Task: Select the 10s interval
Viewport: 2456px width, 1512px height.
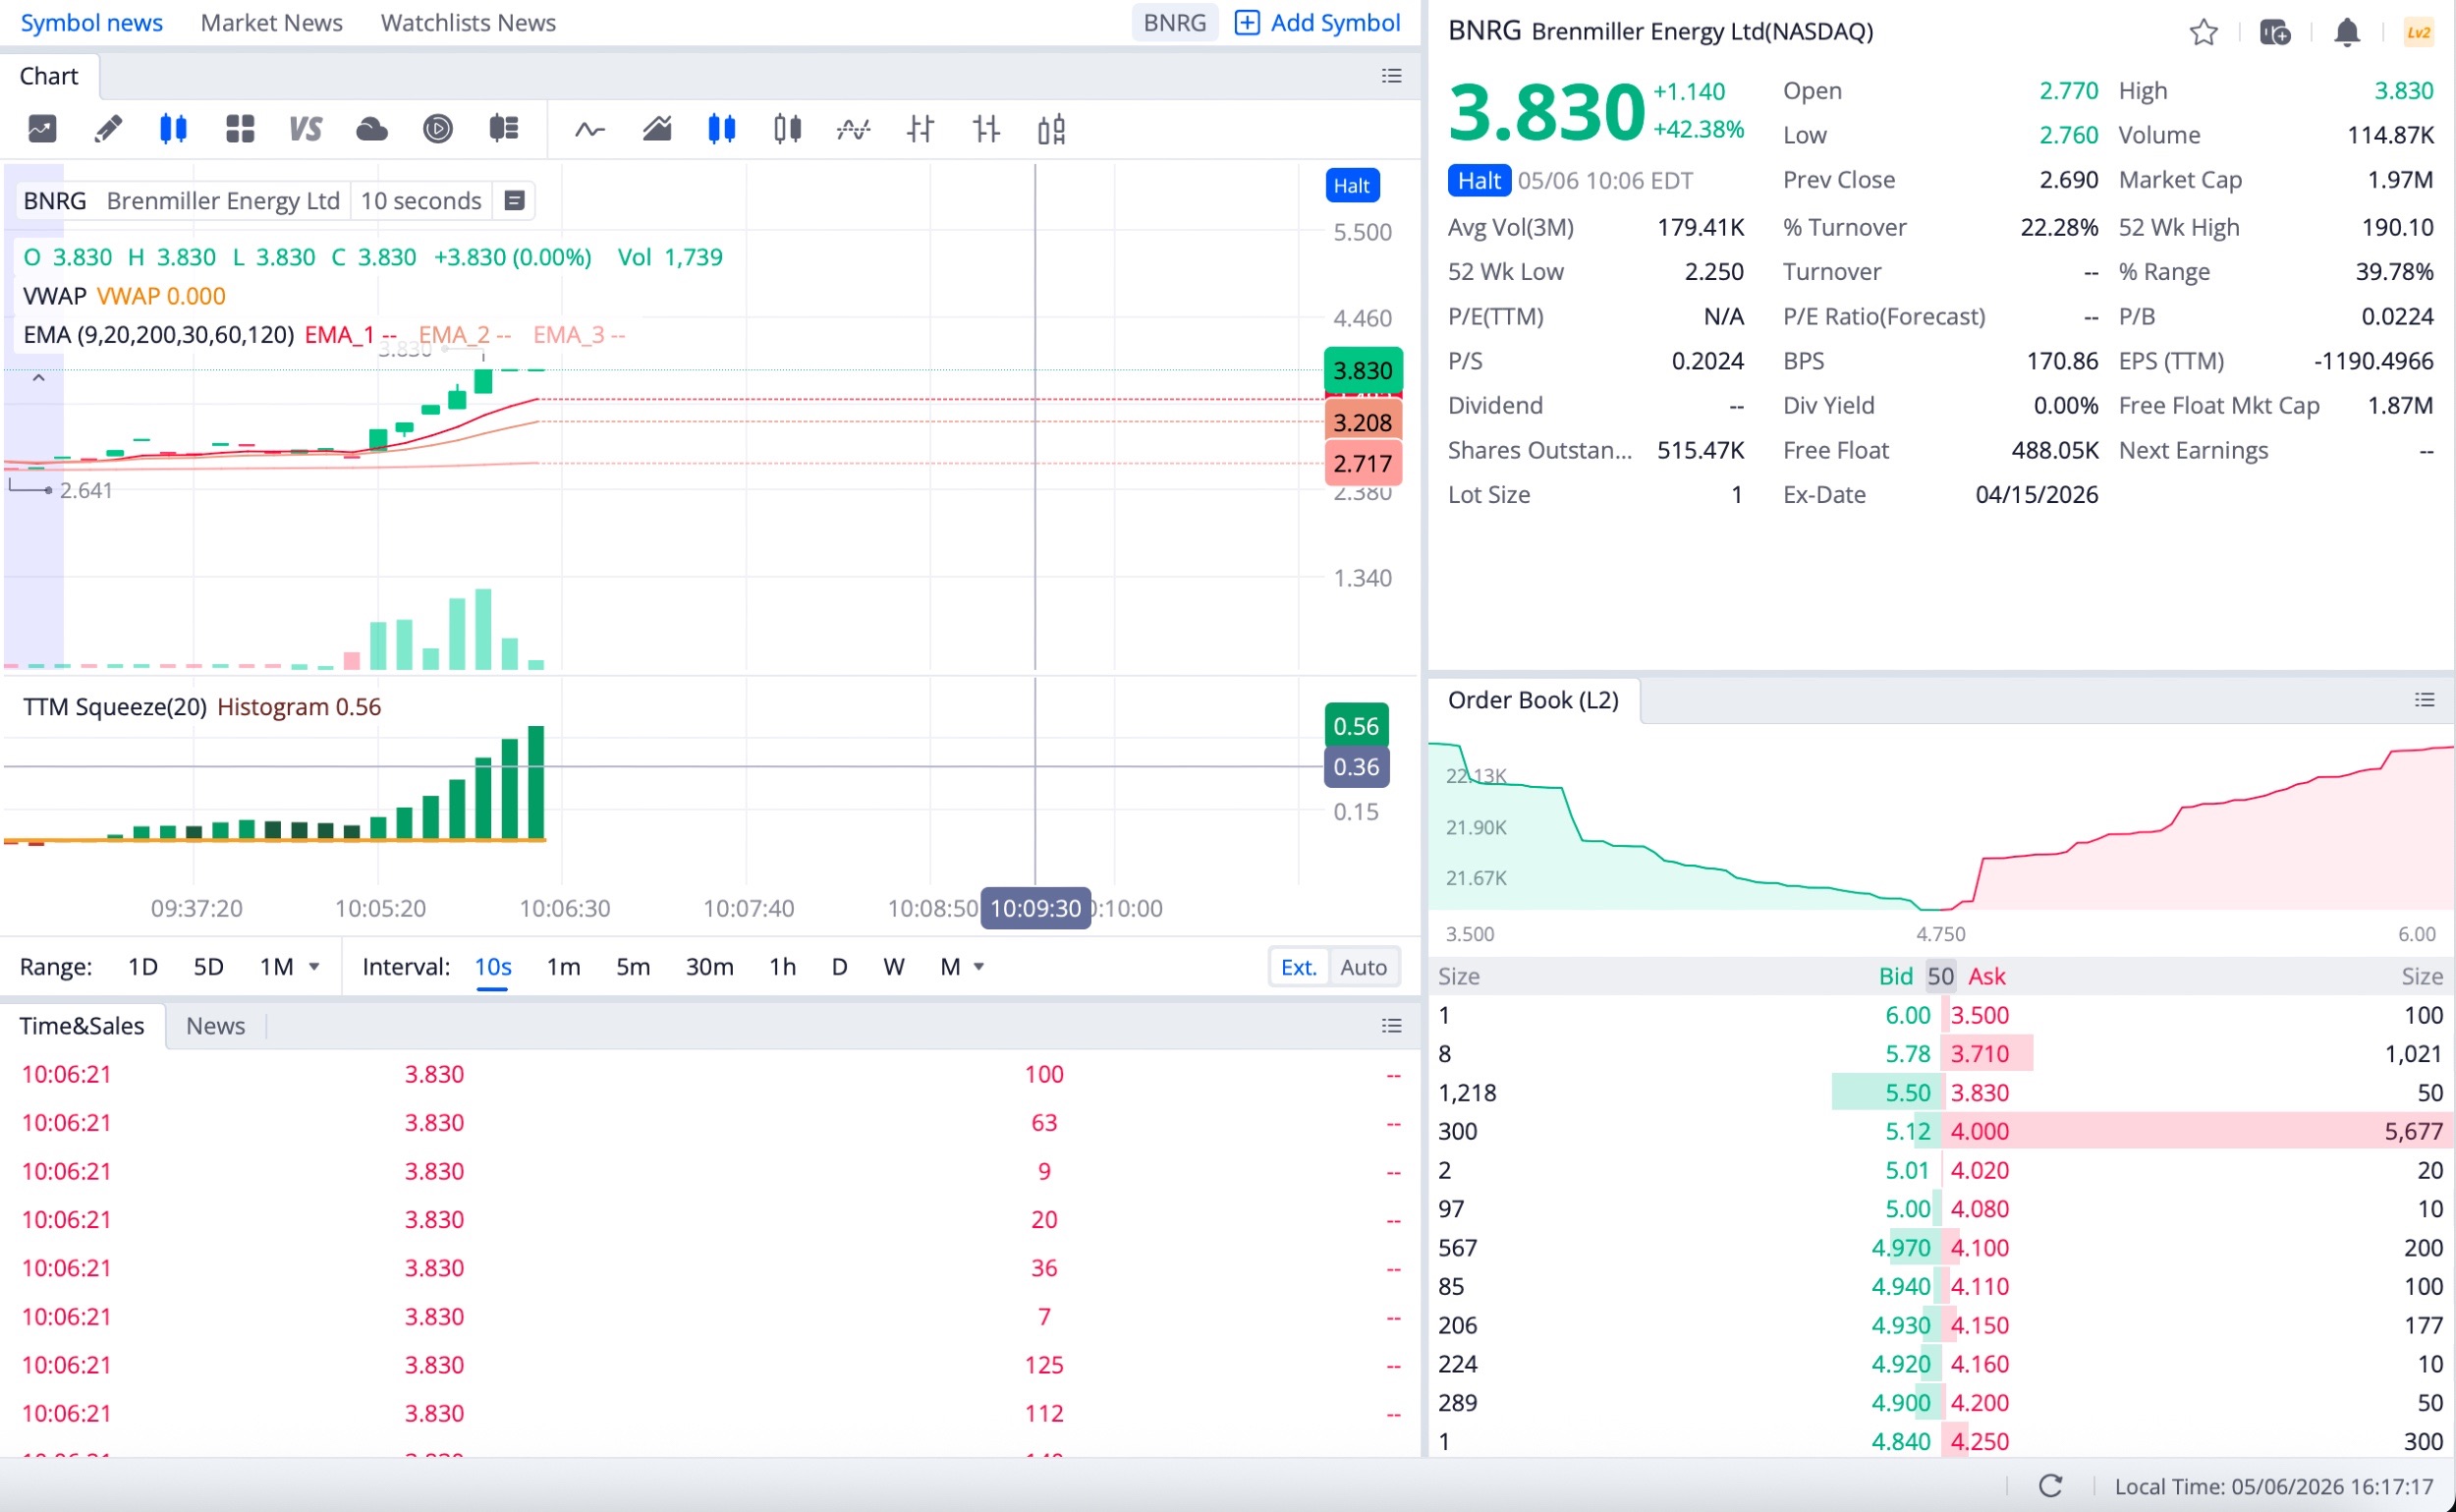Action: 493,967
